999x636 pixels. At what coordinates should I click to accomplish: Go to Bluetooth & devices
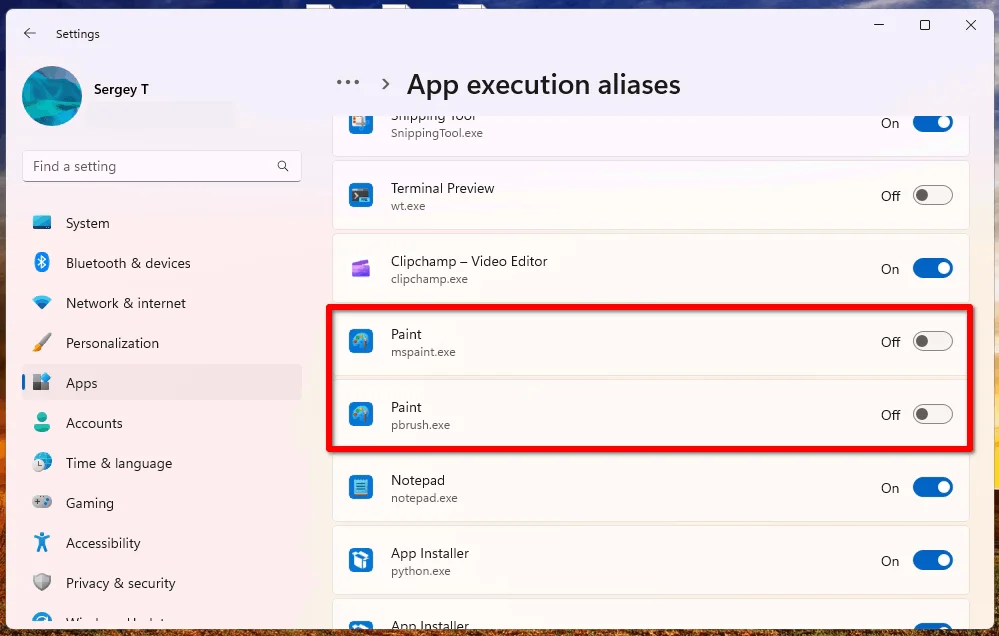coord(128,263)
